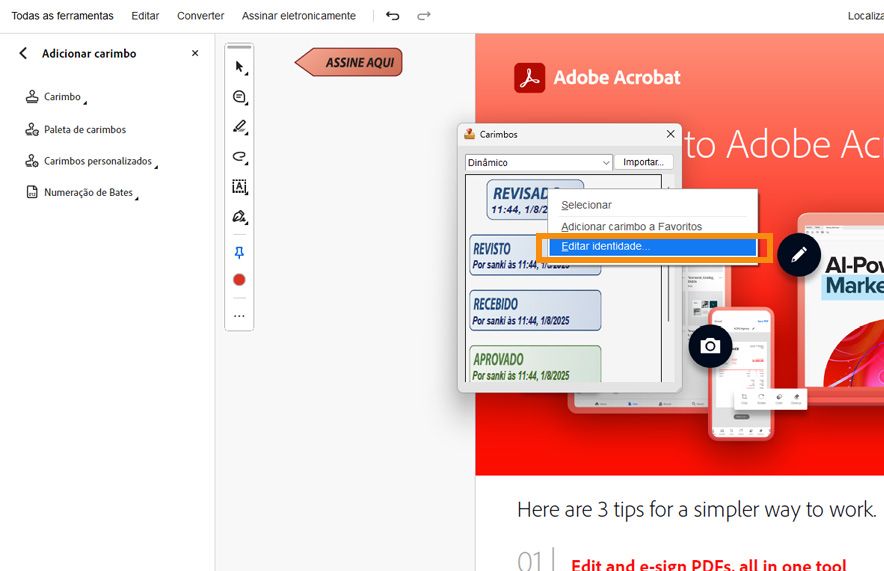Click the Numeração de Bates page icon
884x571 pixels.
(x=32, y=192)
